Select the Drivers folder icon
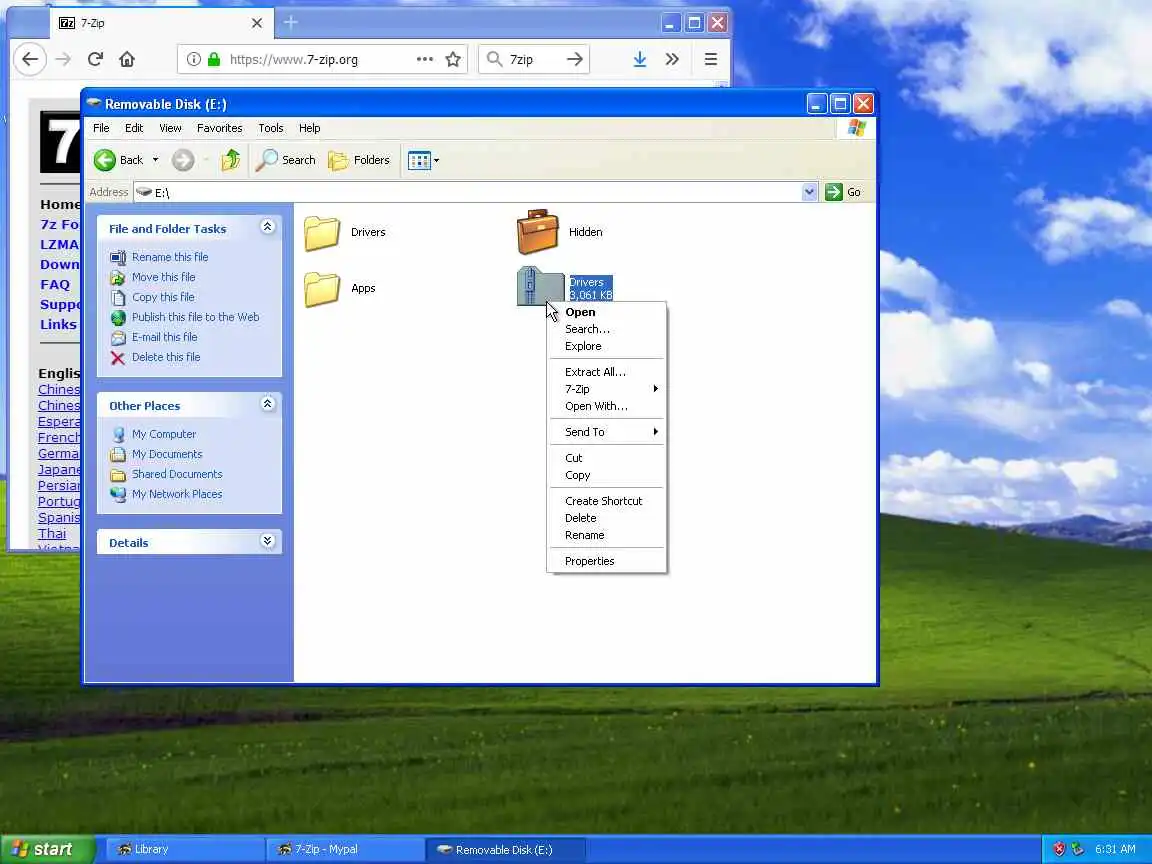 click(x=322, y=233)
